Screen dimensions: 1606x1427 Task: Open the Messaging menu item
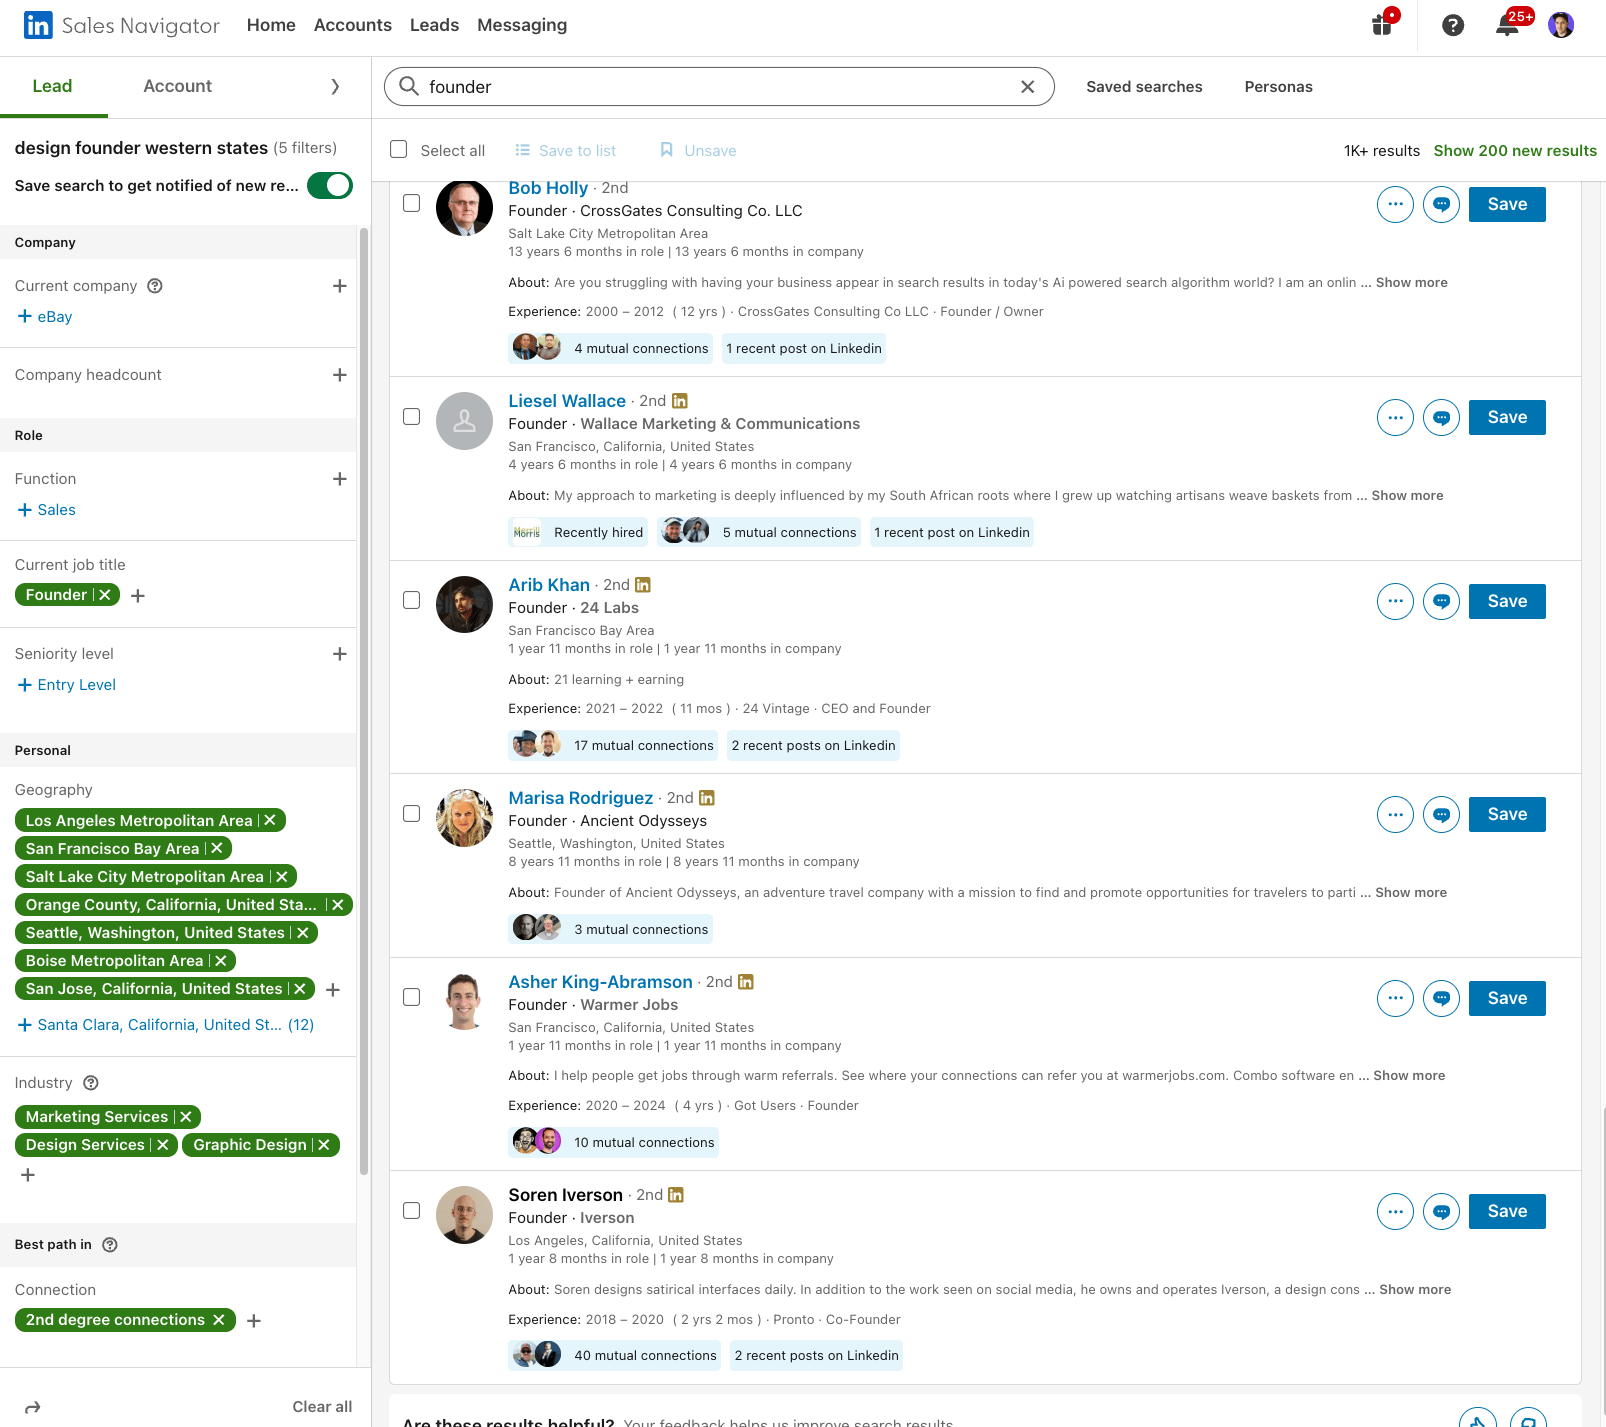pyautogui.click(x=522, y=25)
